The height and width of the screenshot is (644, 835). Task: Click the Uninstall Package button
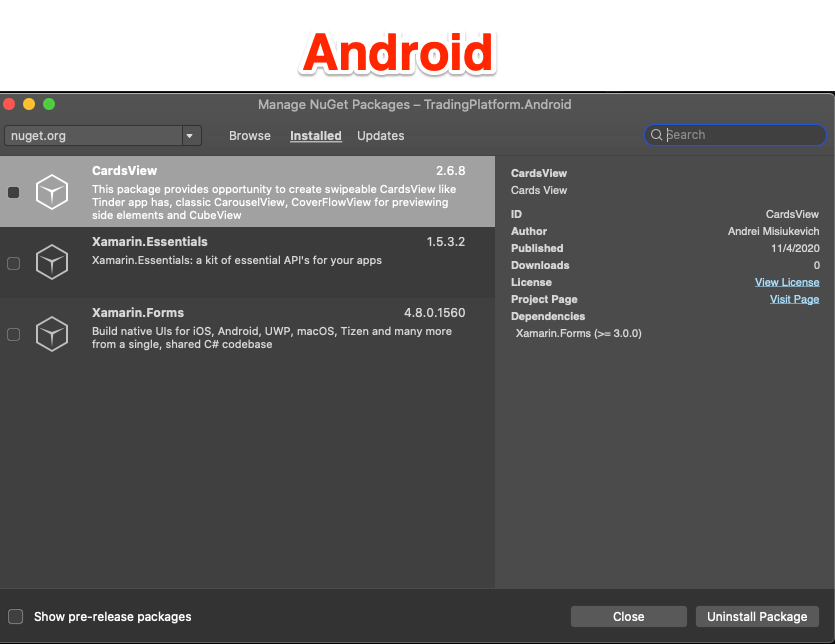[757, 617]
